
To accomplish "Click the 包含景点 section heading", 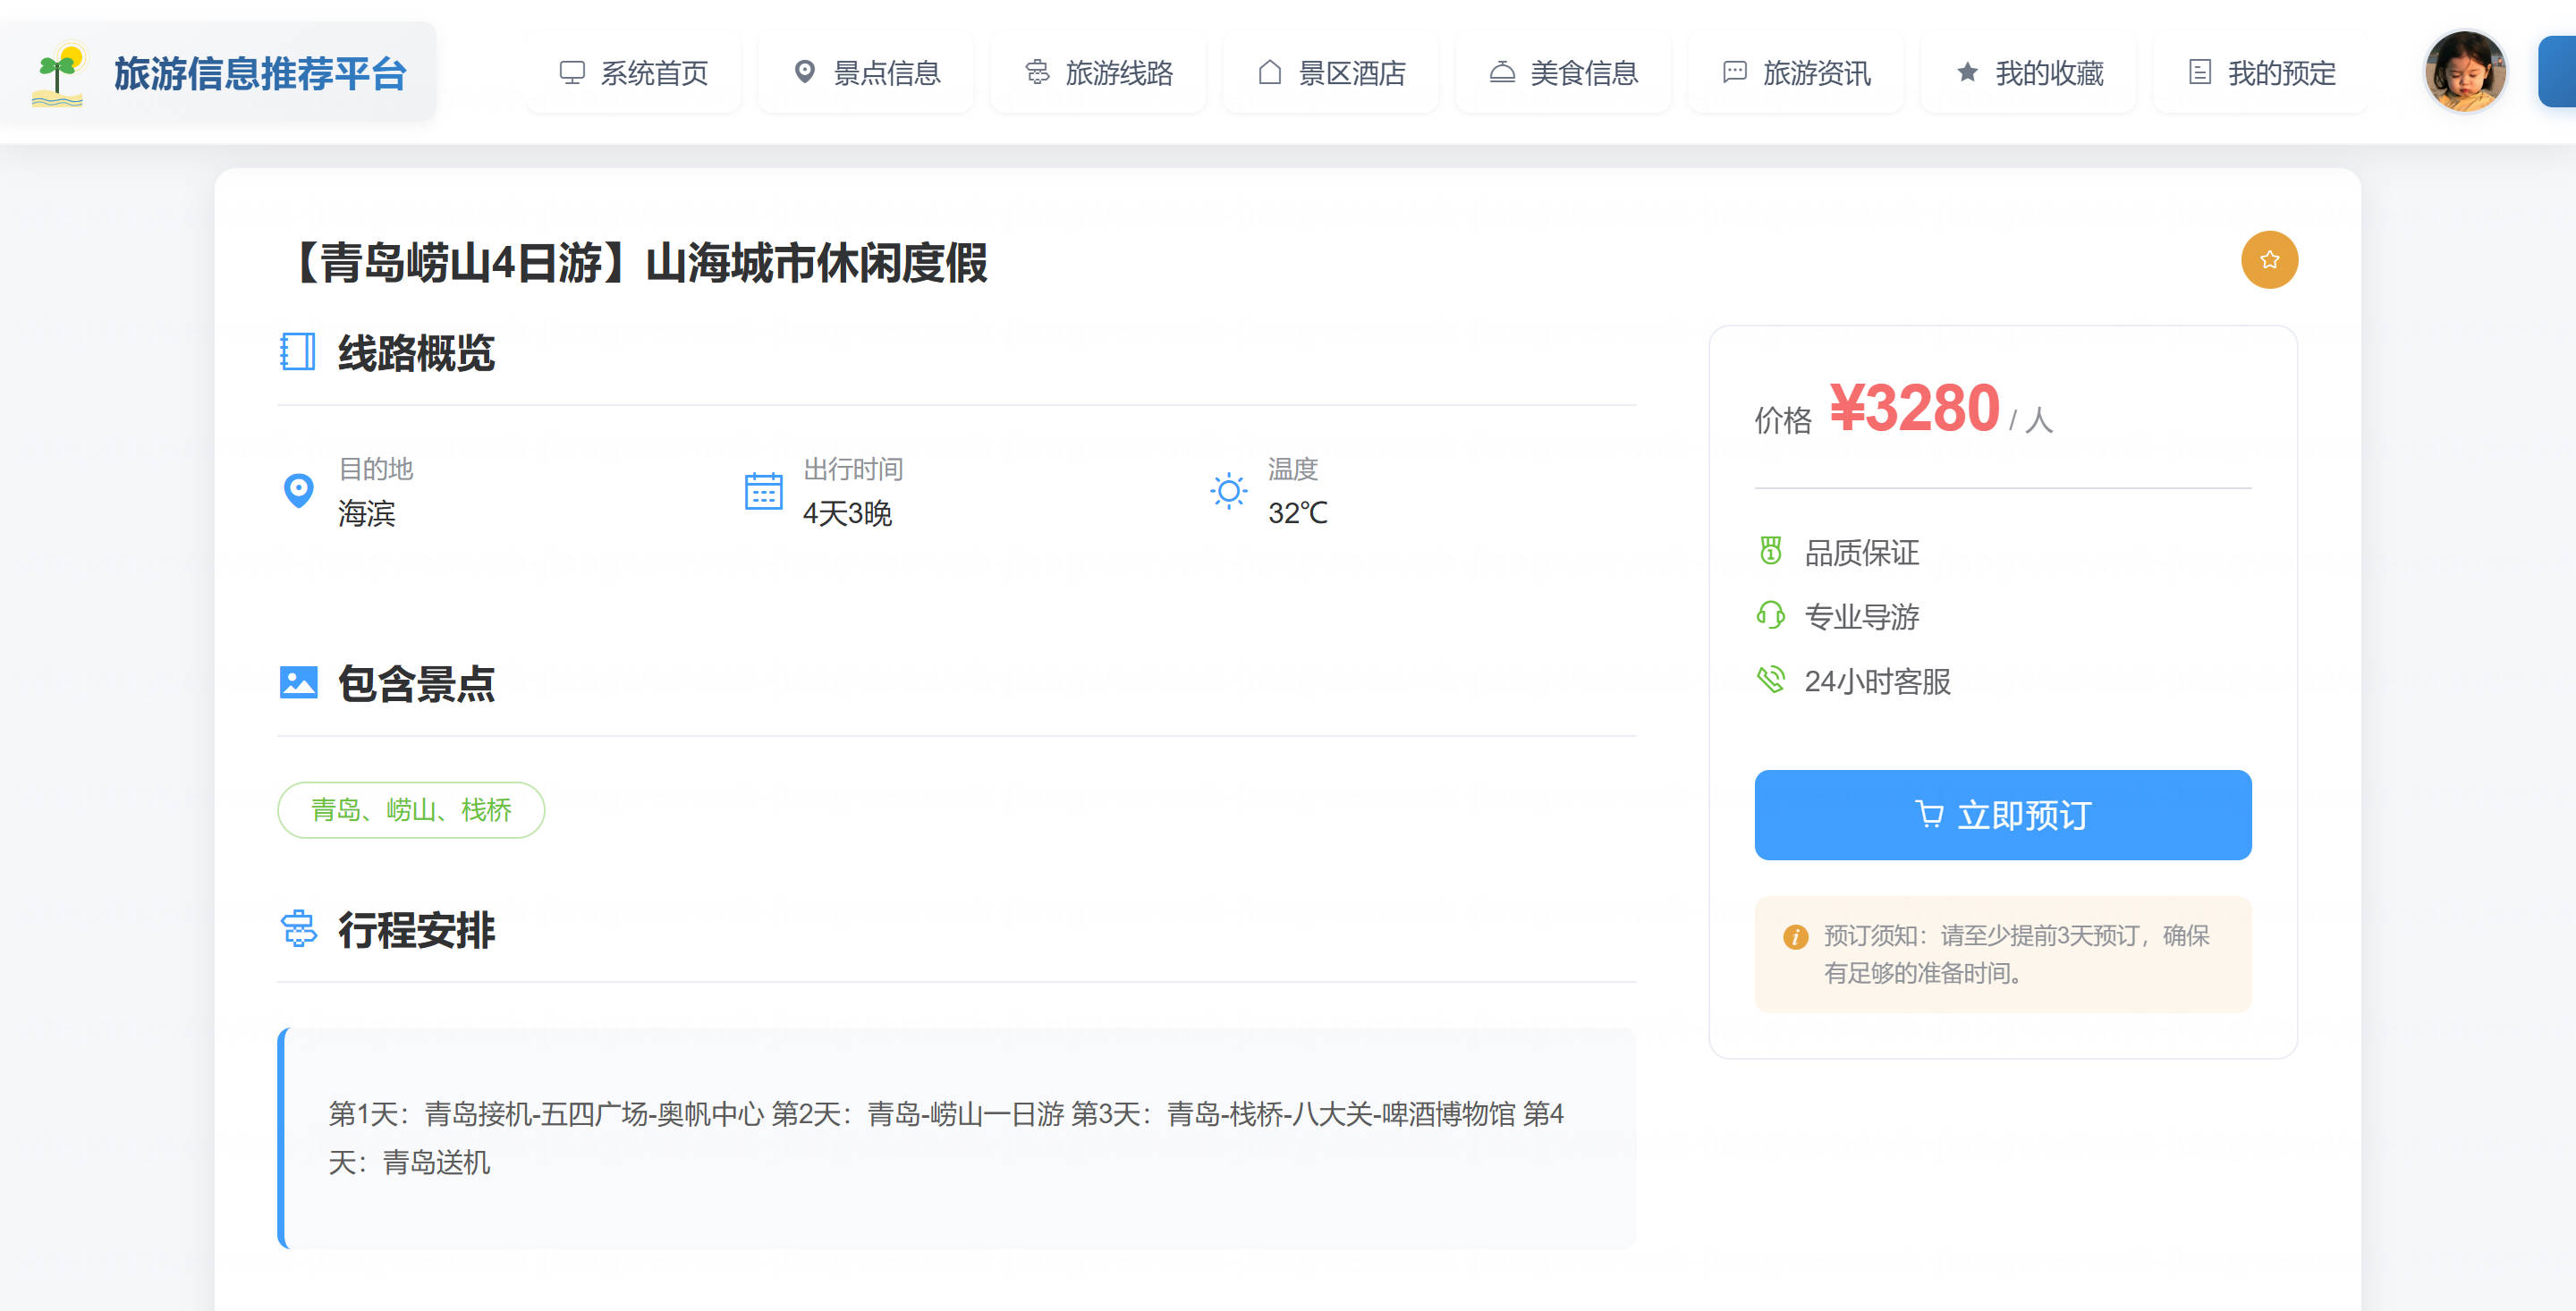I will tap(416, 683).
